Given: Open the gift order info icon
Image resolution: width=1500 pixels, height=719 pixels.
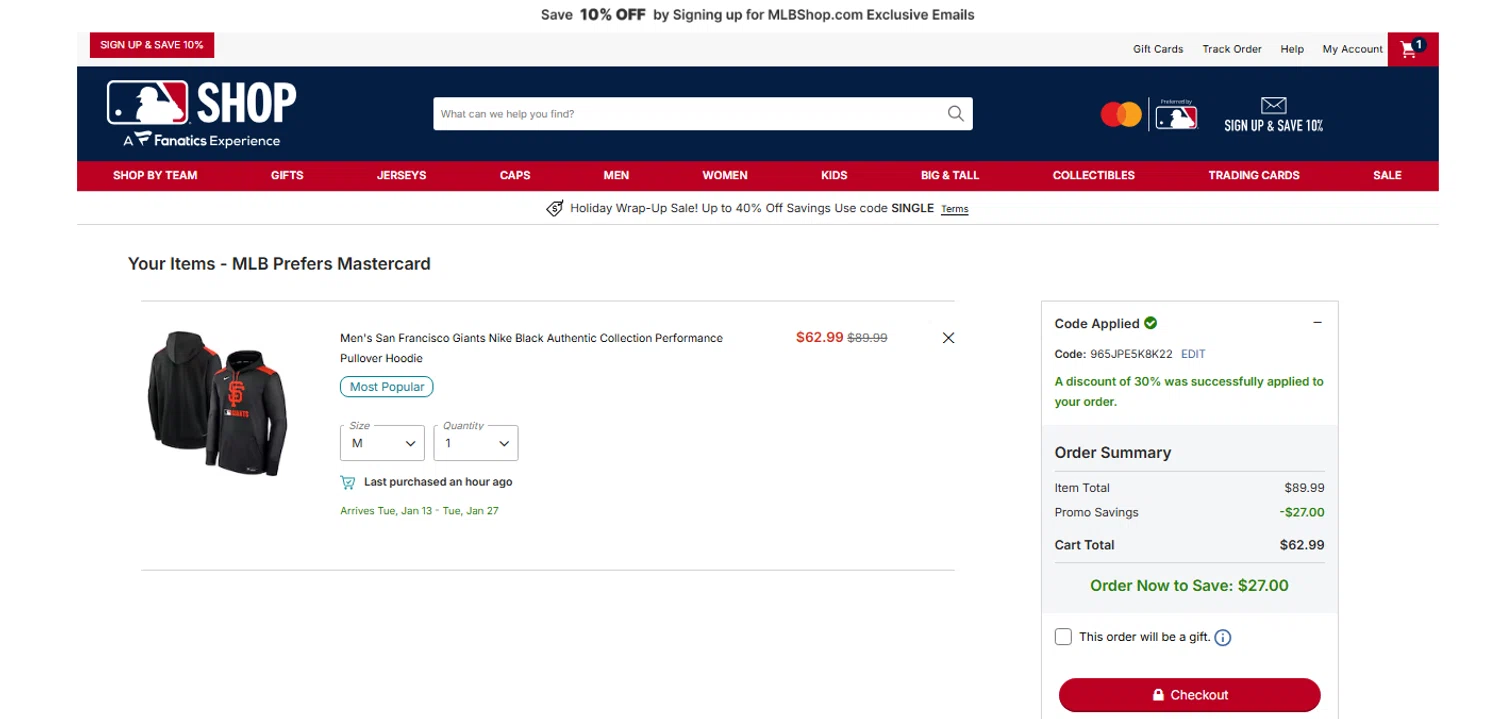Looking at the screenshot, I should (1222, 638).
